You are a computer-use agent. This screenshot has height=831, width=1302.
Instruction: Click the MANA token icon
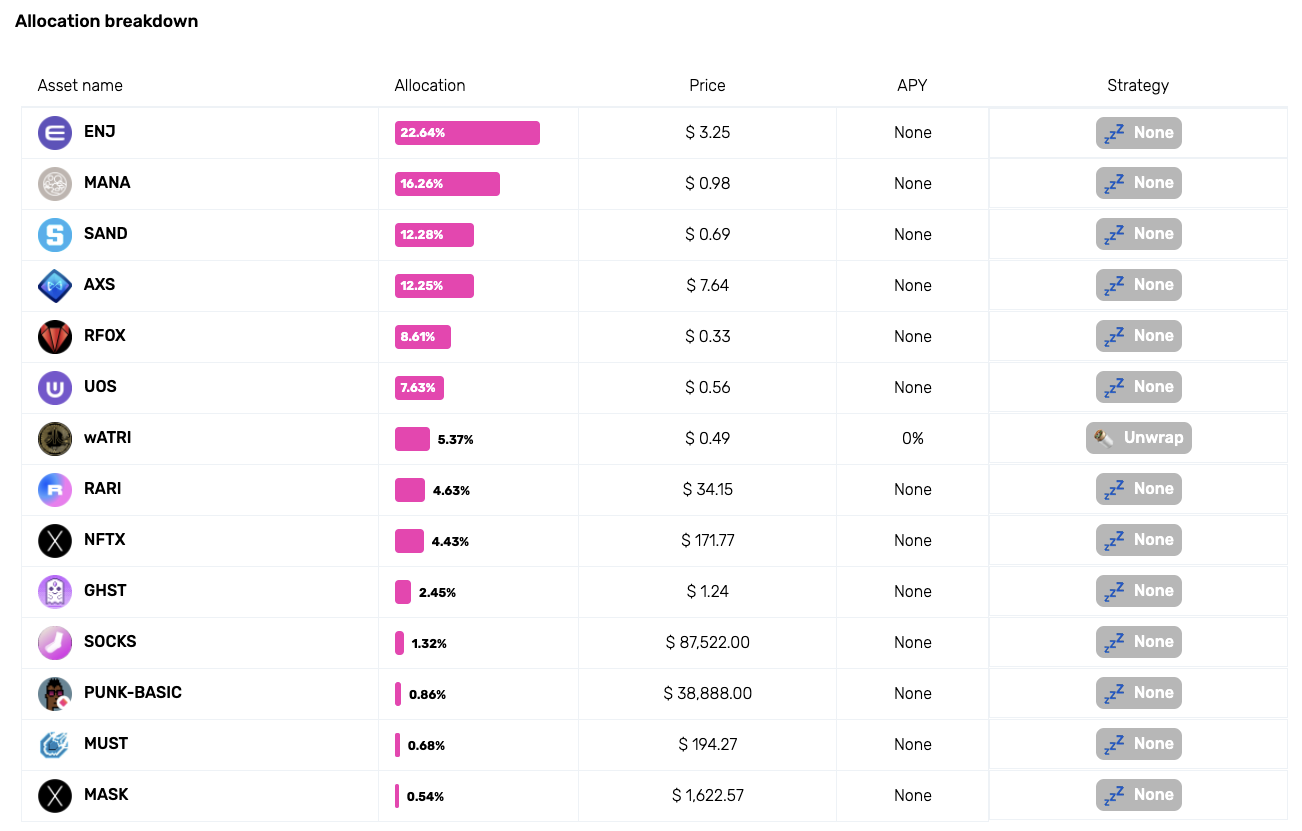pos(55,184)
